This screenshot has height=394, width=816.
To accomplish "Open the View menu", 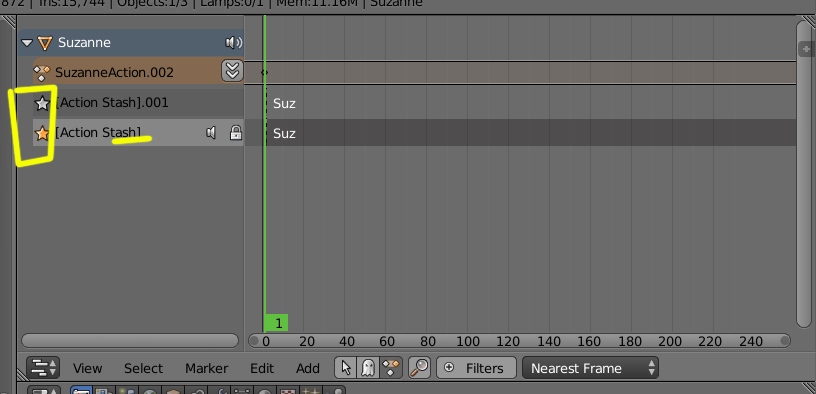I will (87, 368).
